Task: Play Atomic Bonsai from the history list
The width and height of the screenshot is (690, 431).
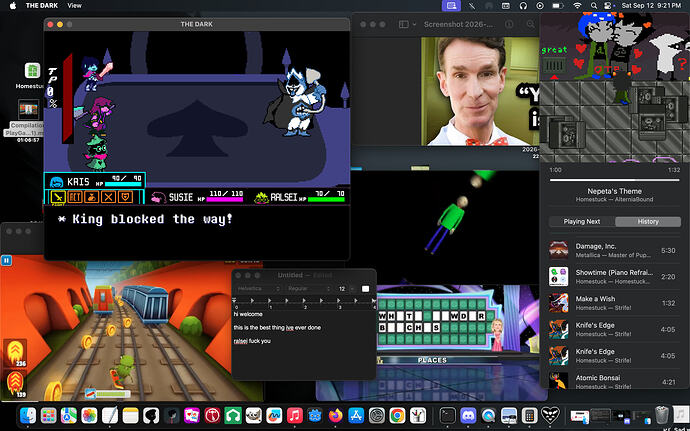Action: (614, 381)
